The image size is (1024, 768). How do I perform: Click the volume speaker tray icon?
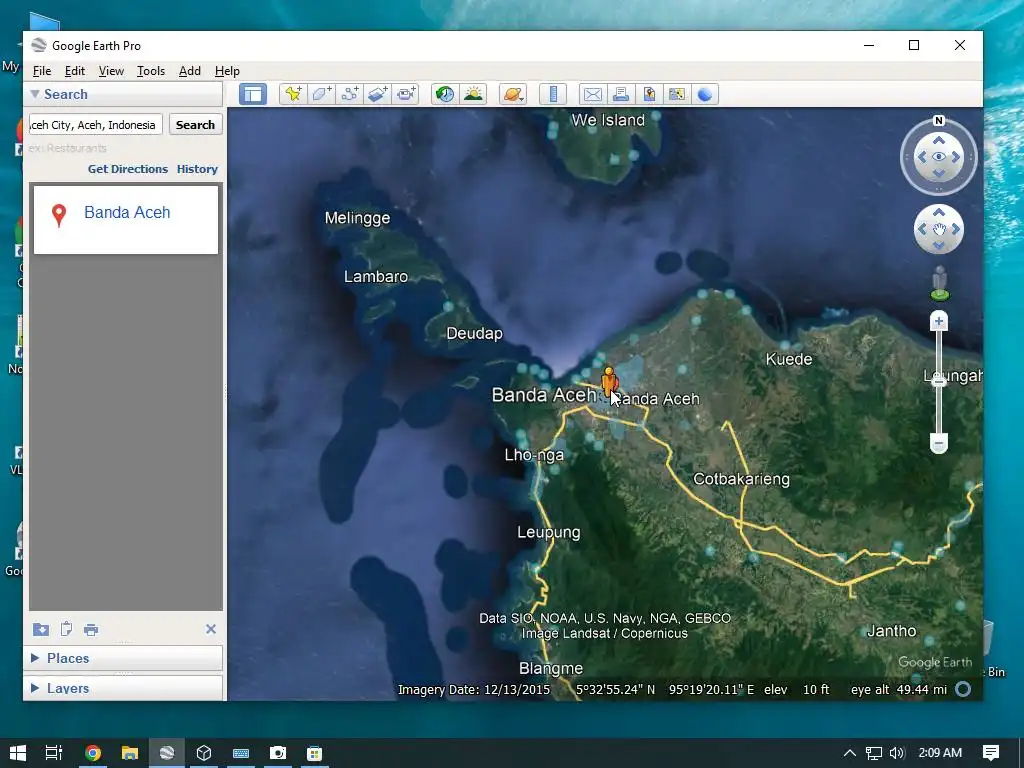(x=897, y=753)
